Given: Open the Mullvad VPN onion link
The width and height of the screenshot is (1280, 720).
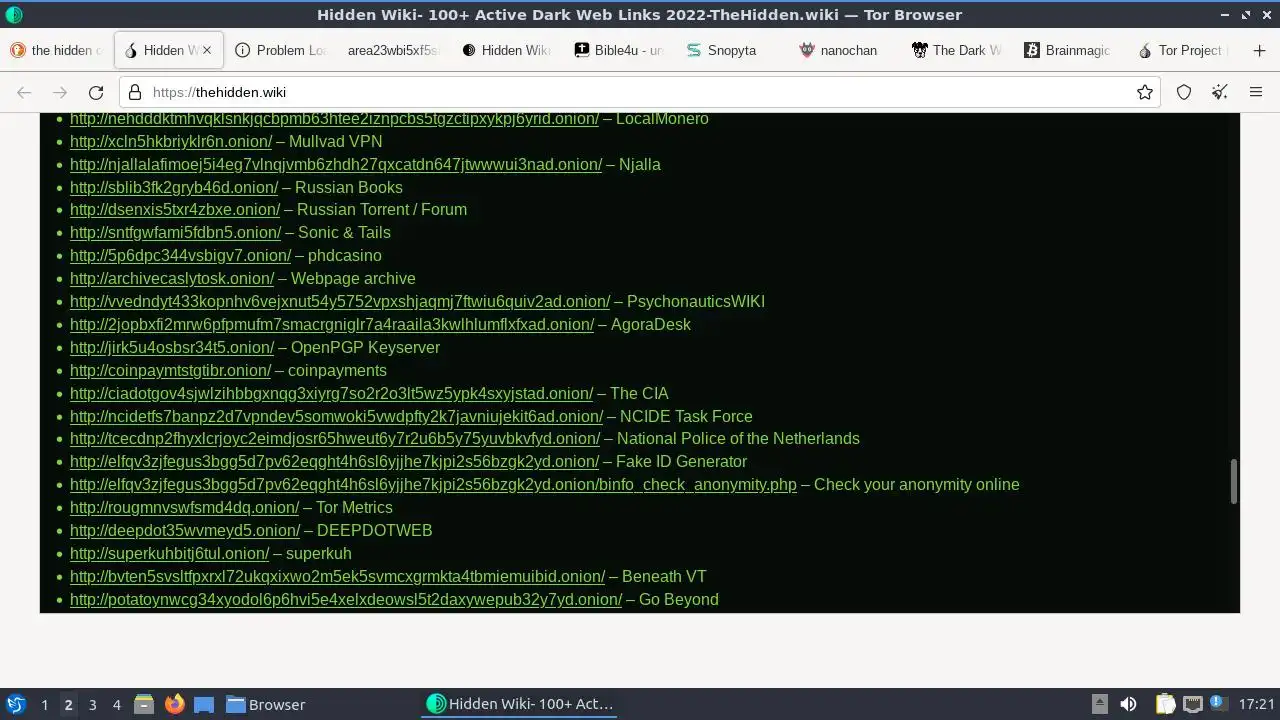Looking at the screenshot, I should pos(171,142).
